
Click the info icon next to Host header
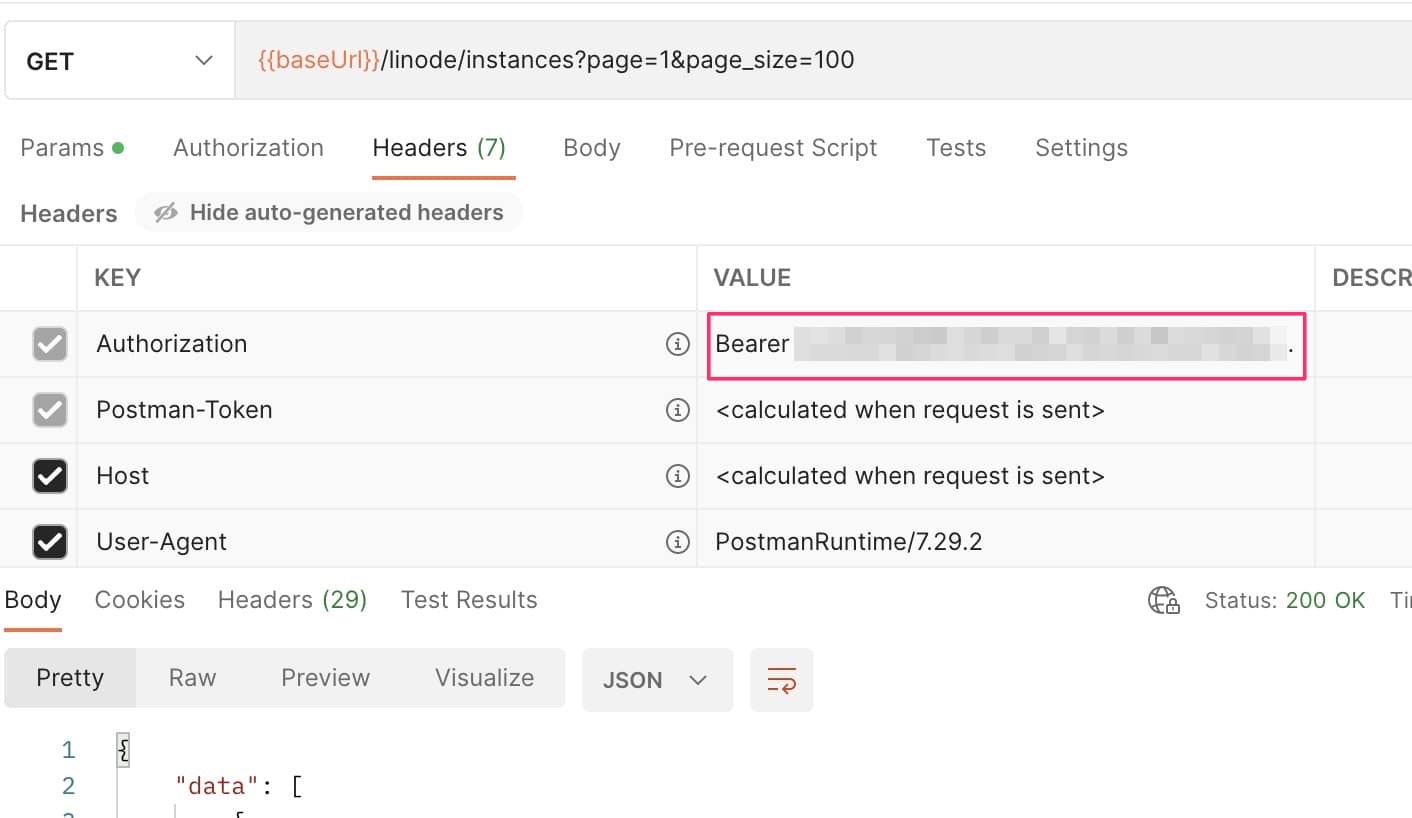[x=677, y=476]
